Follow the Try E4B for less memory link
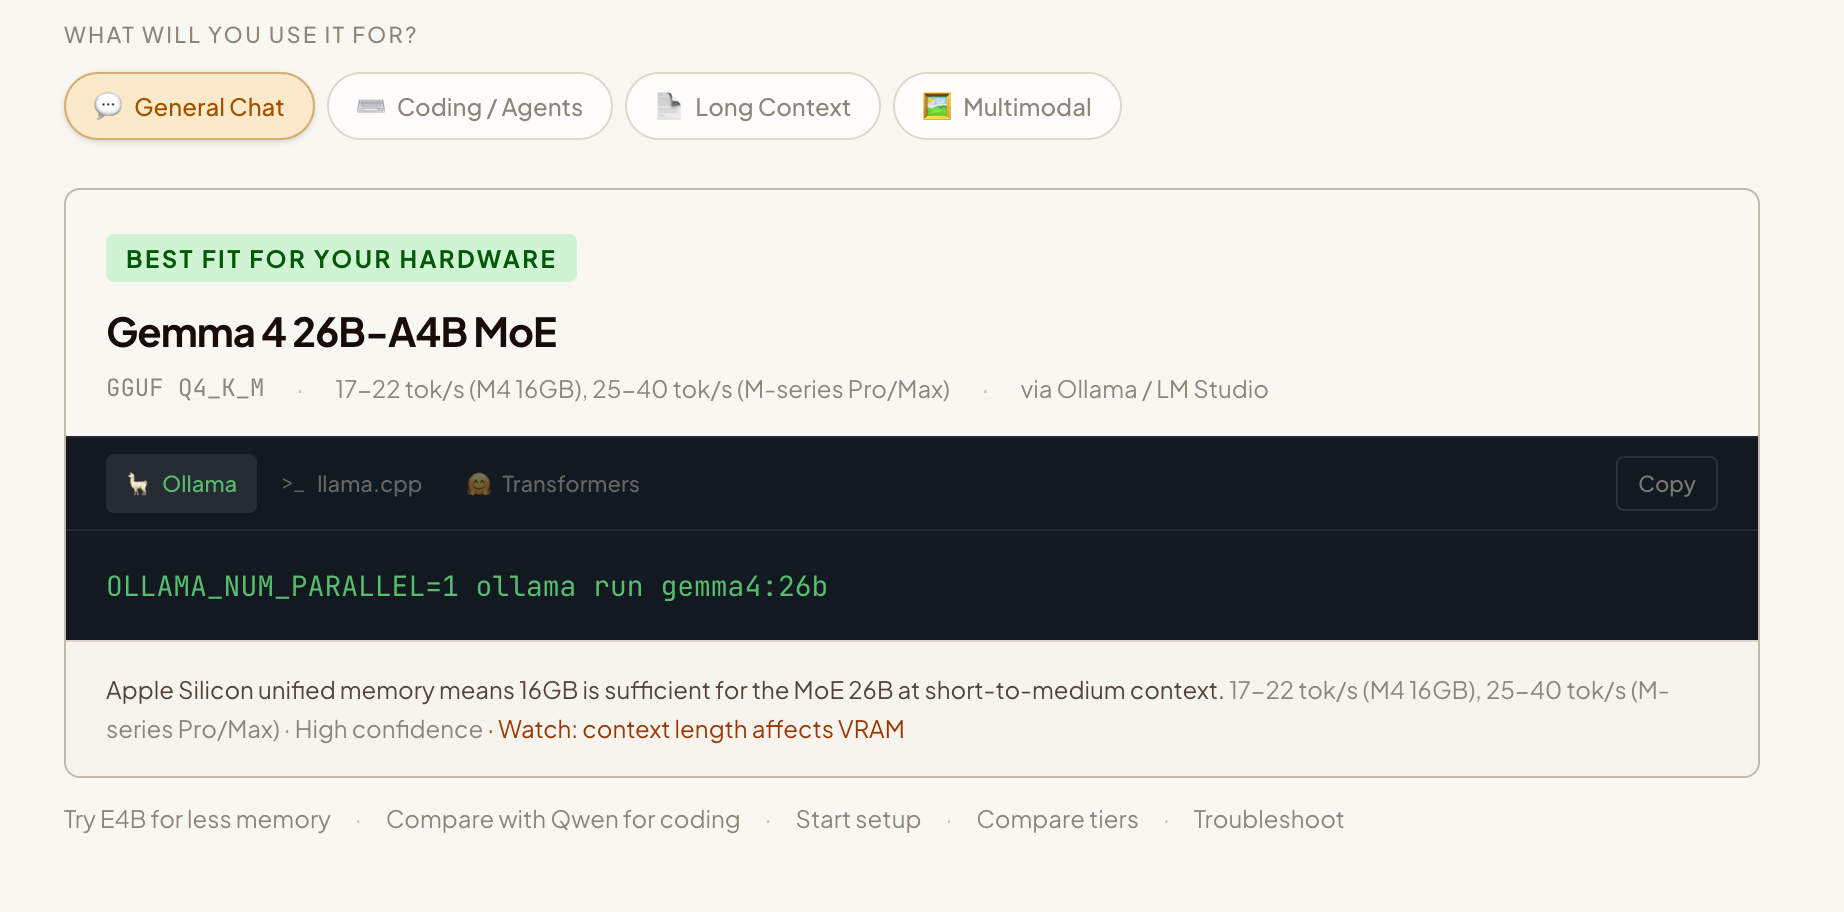The height and width of the screenshot is (912, 1844). 196,819
